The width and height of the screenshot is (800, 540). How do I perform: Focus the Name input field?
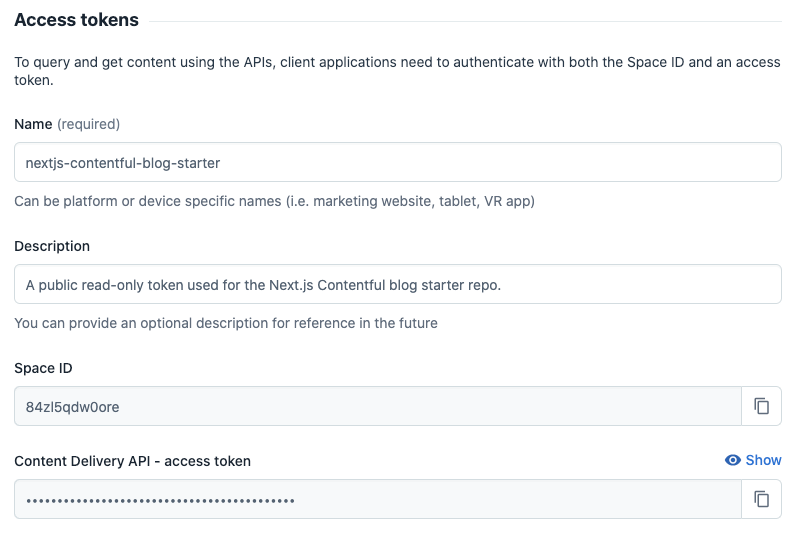500,162
